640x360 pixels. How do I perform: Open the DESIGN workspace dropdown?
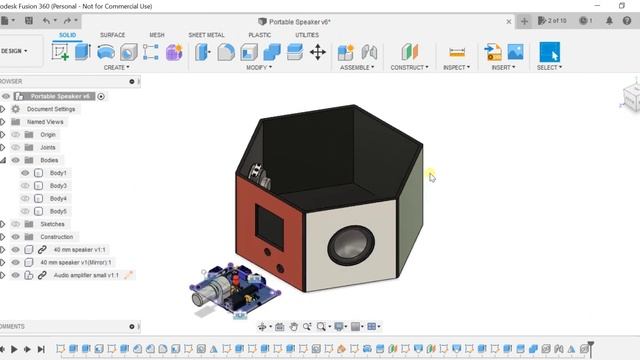click(x=15, y=51)
